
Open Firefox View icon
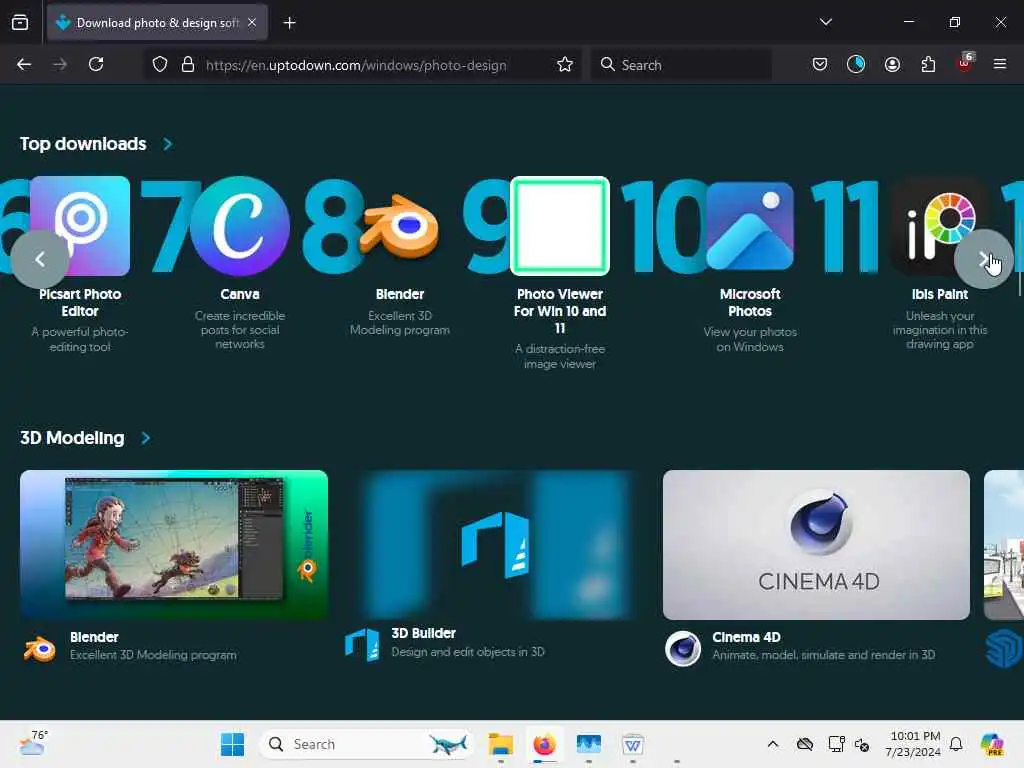[x=20, y=22]
